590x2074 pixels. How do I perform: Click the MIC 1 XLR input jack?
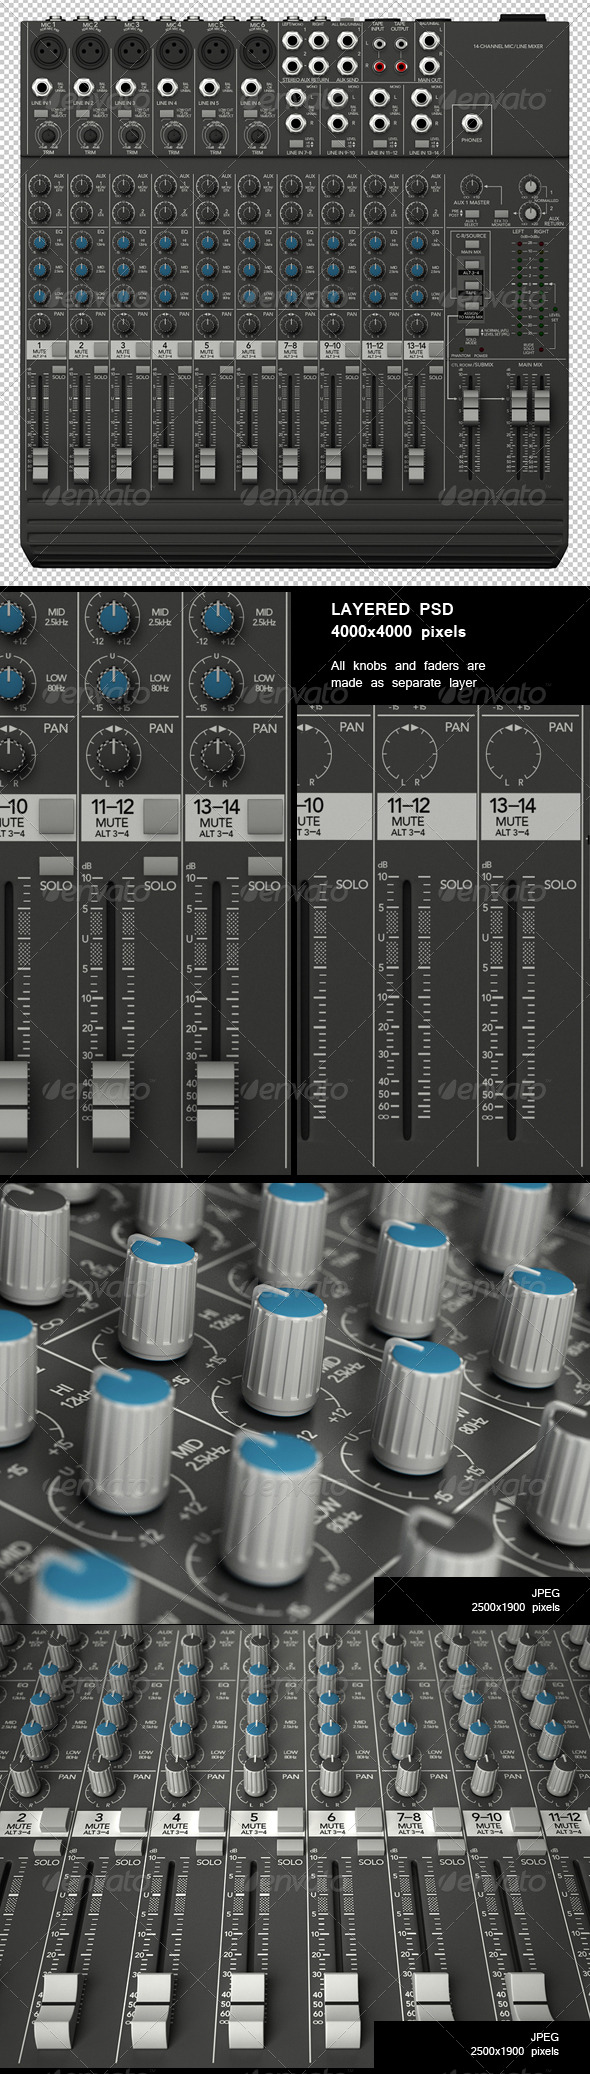[48, 49]
